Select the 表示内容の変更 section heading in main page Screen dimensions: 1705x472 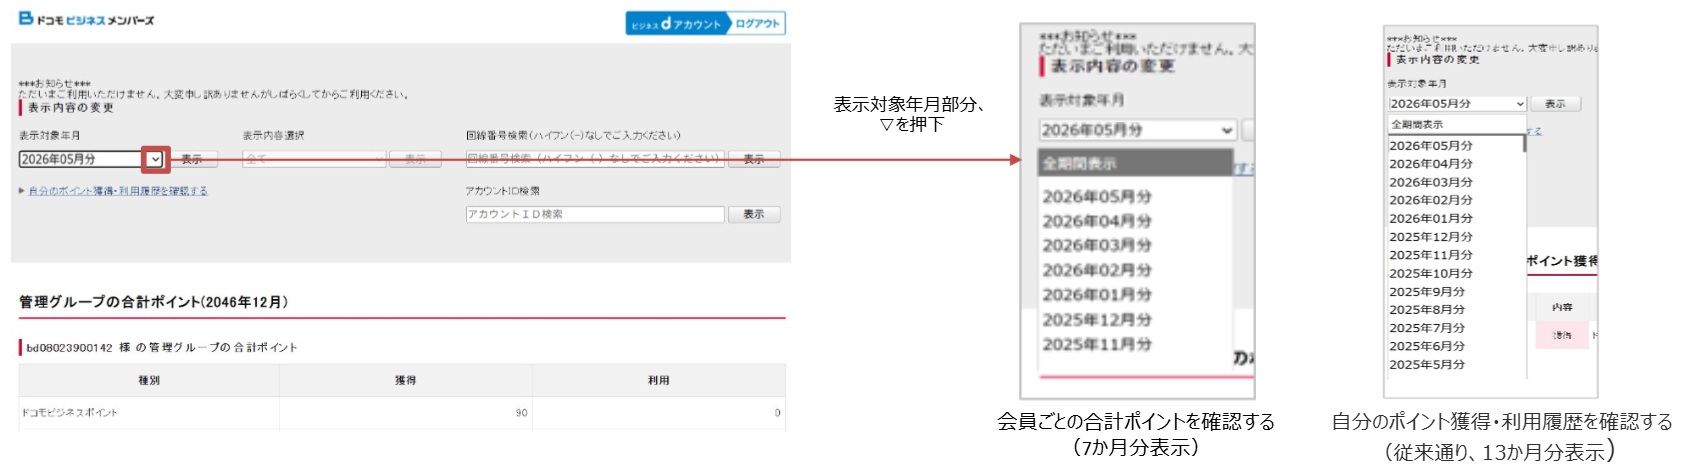click(x=70, y=108)
